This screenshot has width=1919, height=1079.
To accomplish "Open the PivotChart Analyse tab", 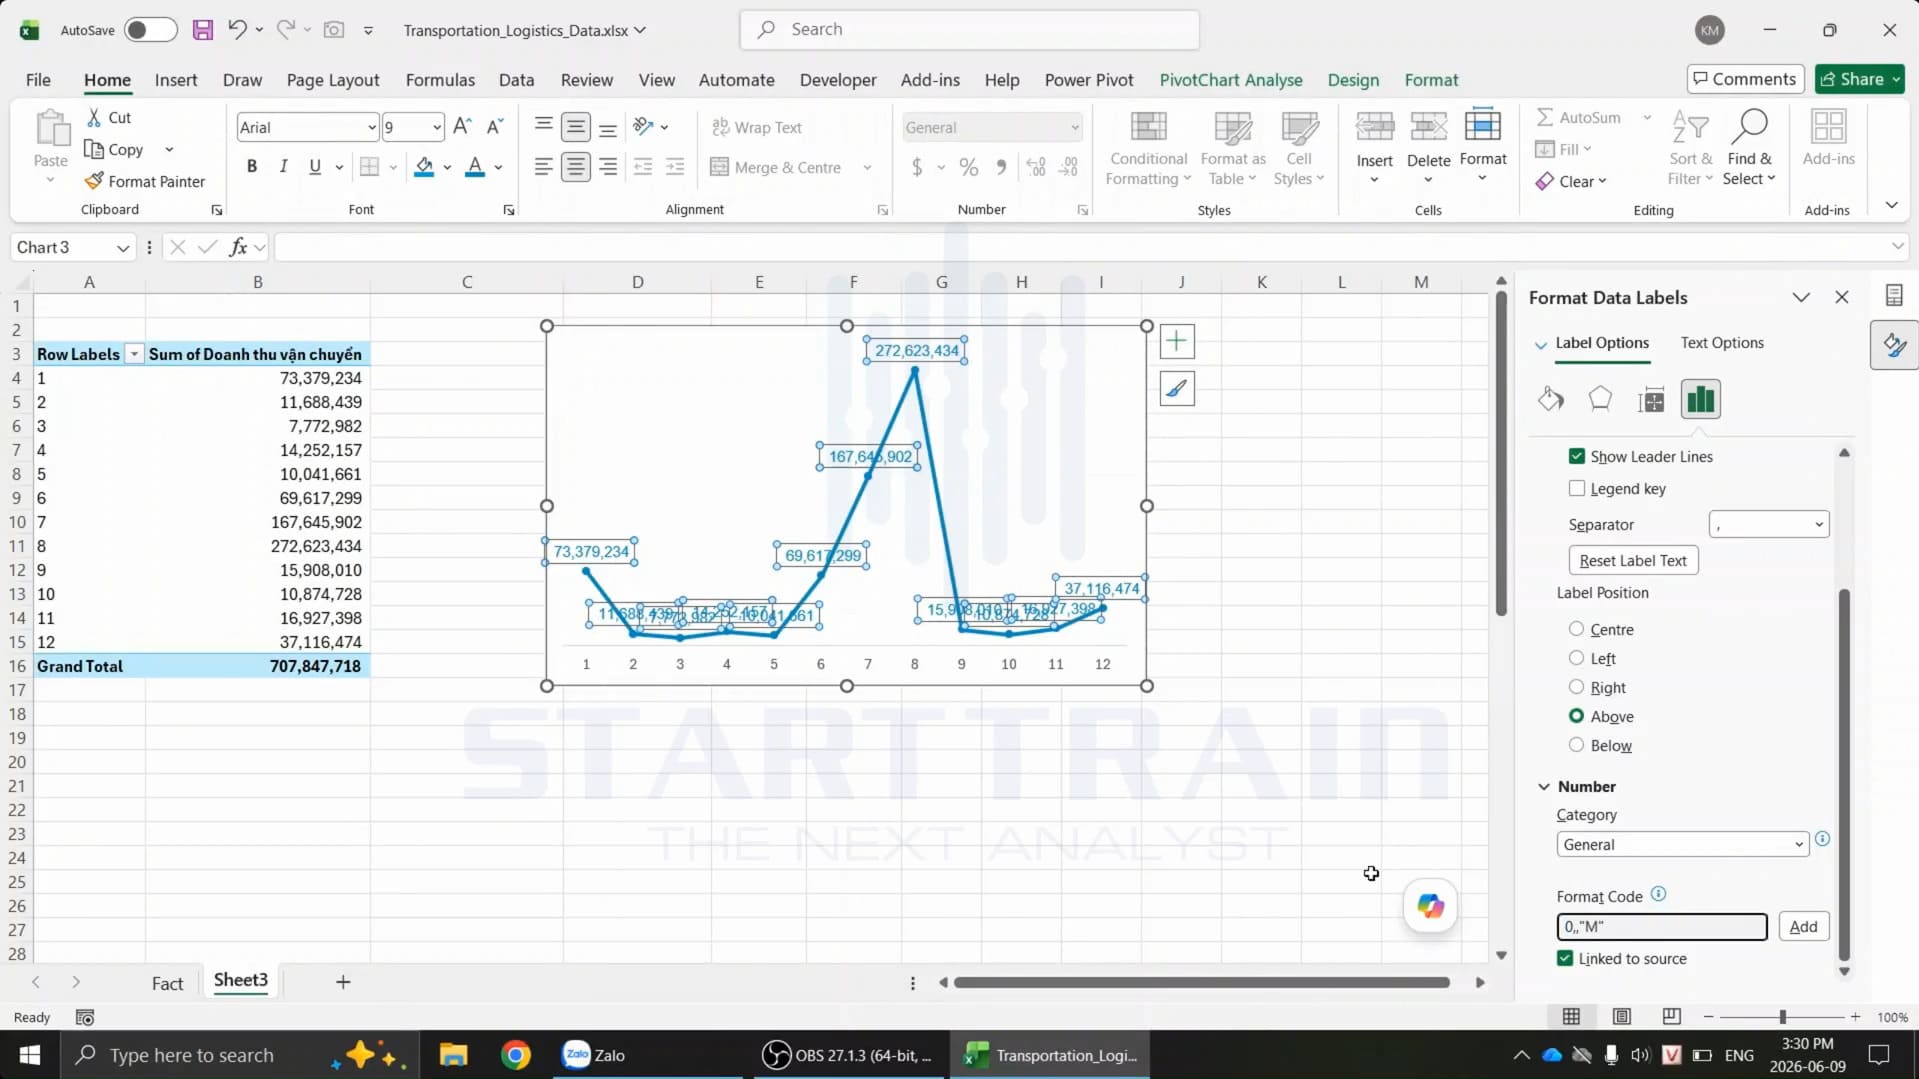I will 1231,80.
